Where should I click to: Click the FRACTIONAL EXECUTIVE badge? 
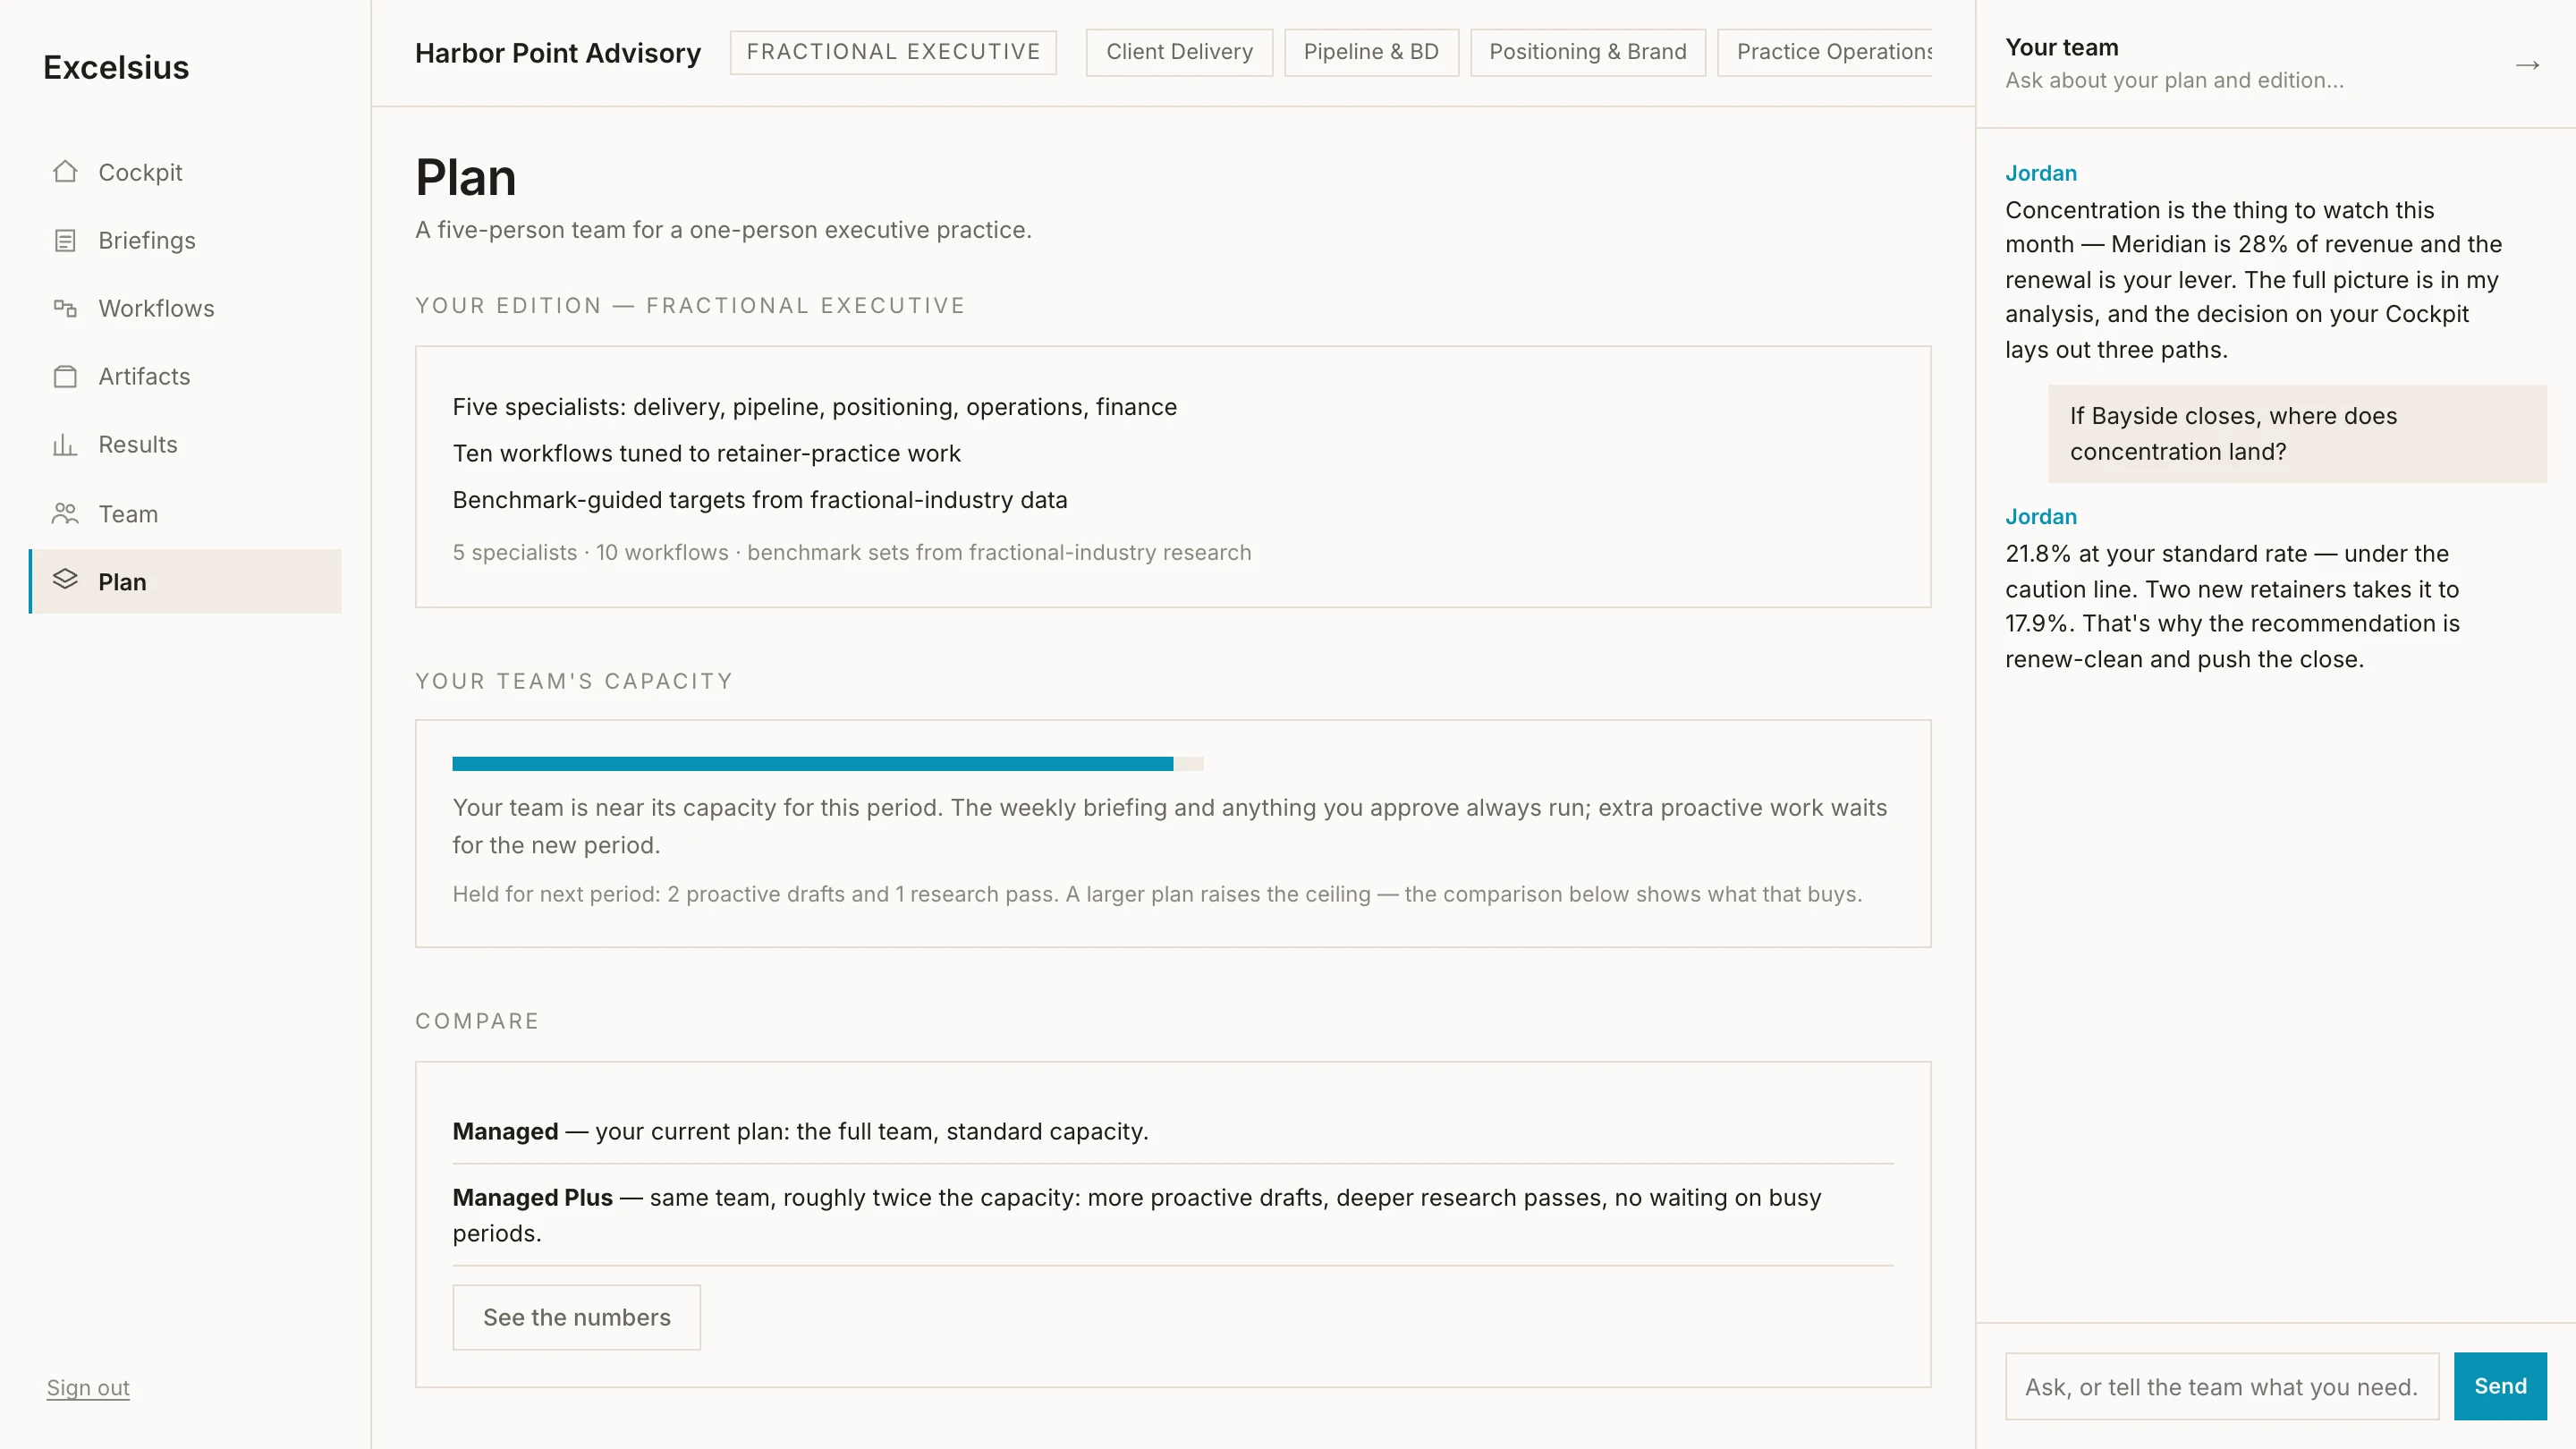893,52
